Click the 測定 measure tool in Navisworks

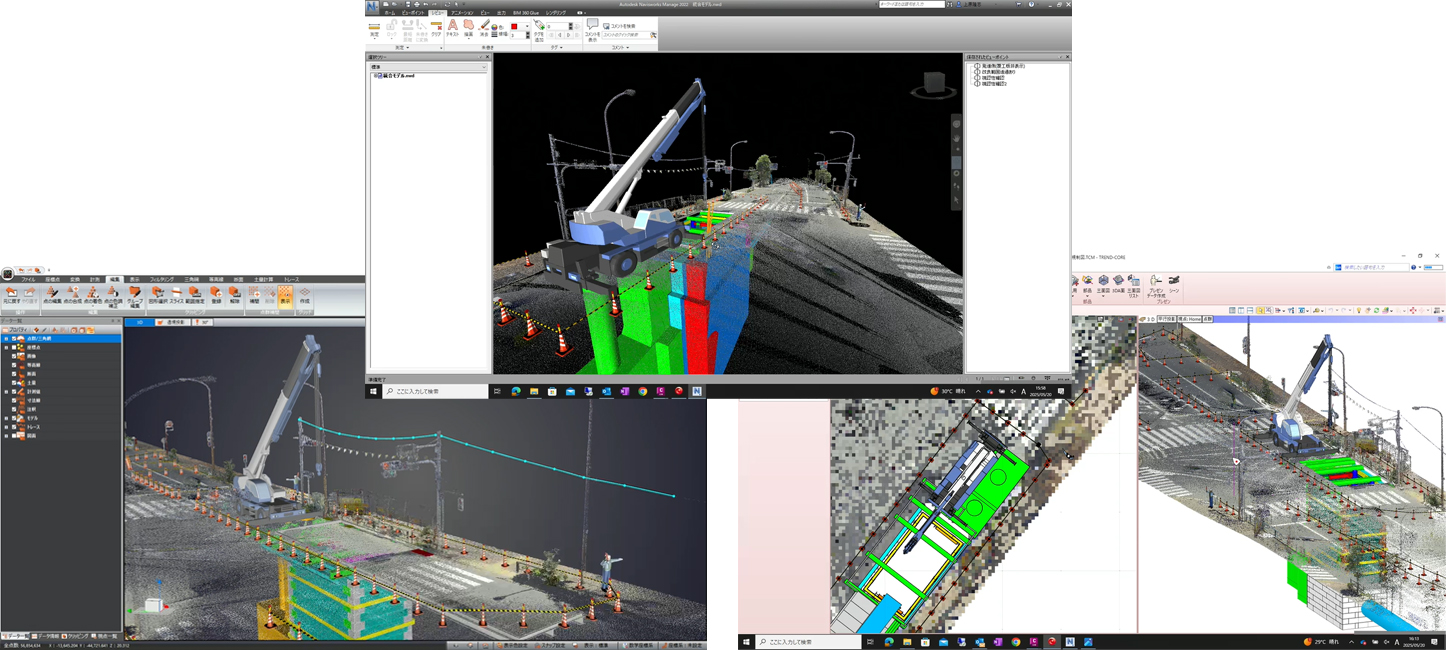point(374,28)
